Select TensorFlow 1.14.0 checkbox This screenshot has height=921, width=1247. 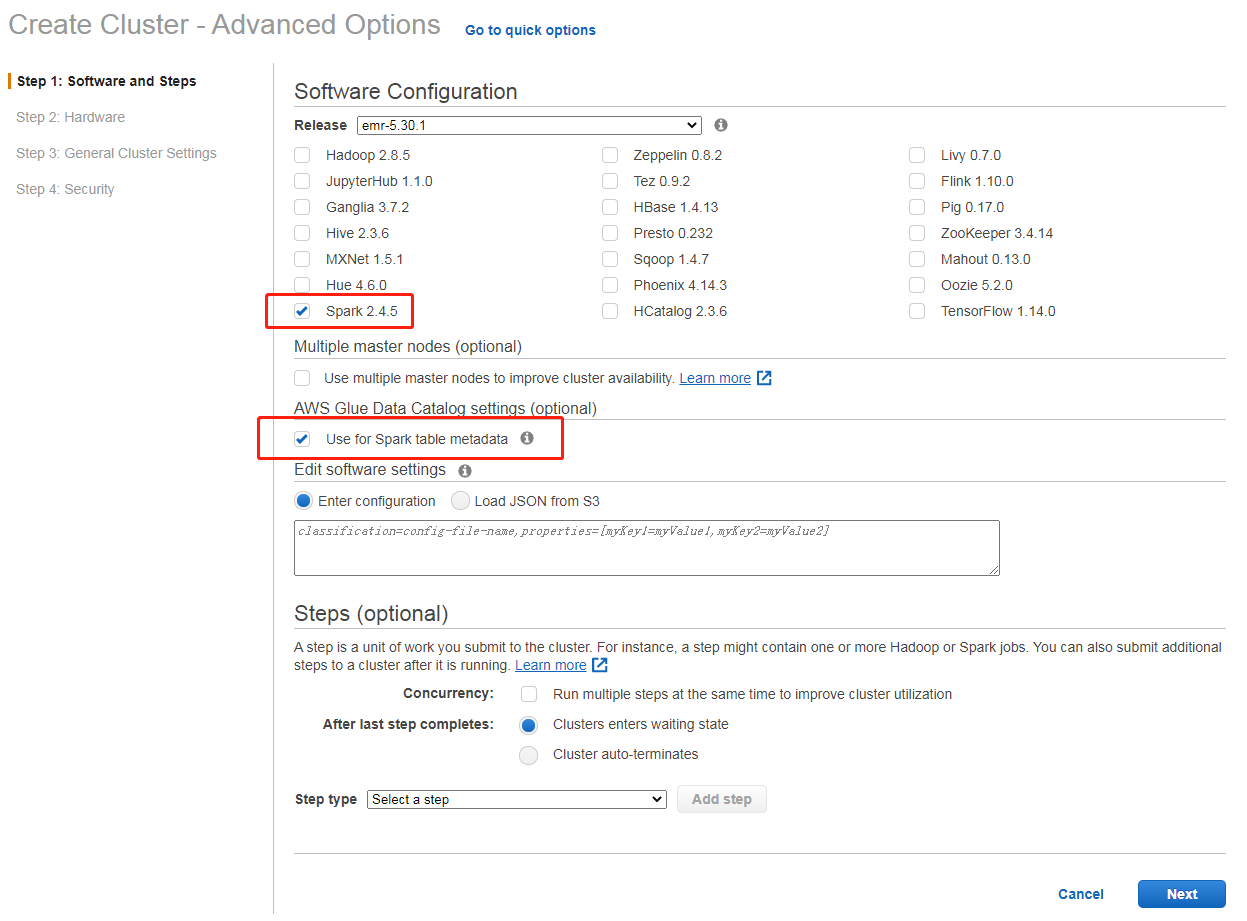coord(917,311)
